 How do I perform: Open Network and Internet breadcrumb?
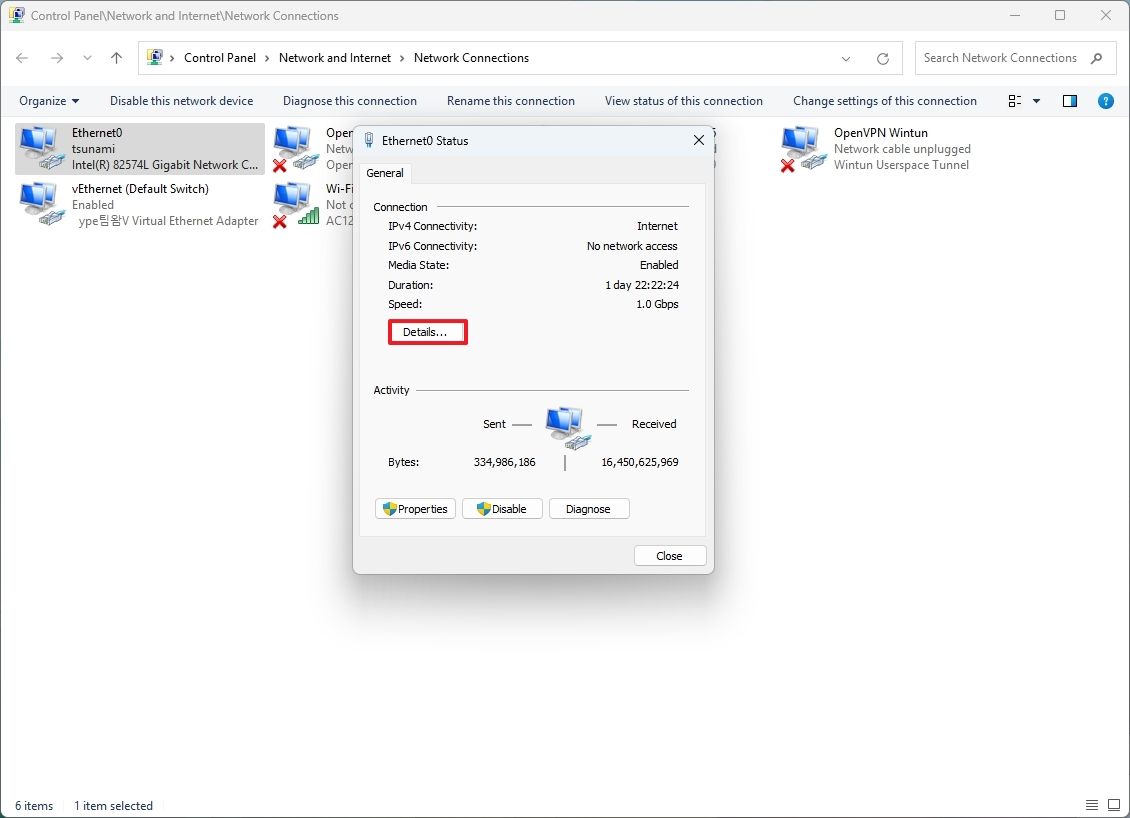(x=335, y=58)
